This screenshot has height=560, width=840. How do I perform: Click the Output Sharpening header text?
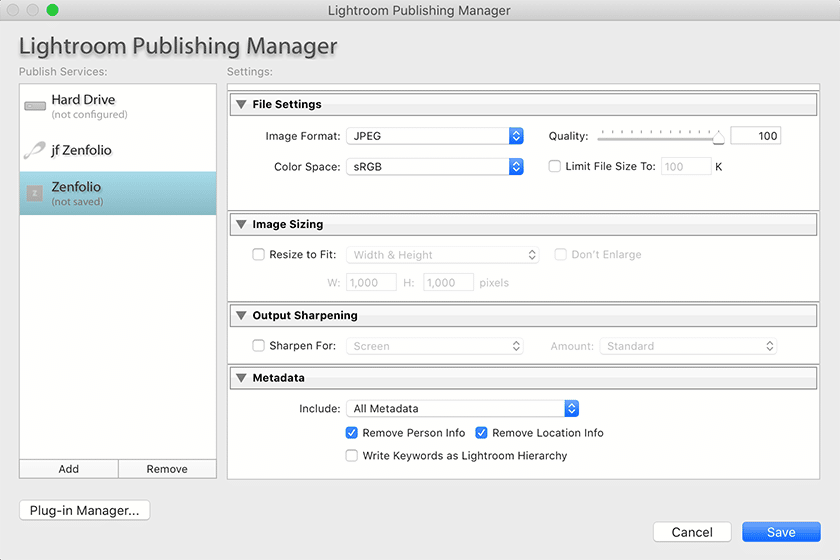click(x=305, y=315)
